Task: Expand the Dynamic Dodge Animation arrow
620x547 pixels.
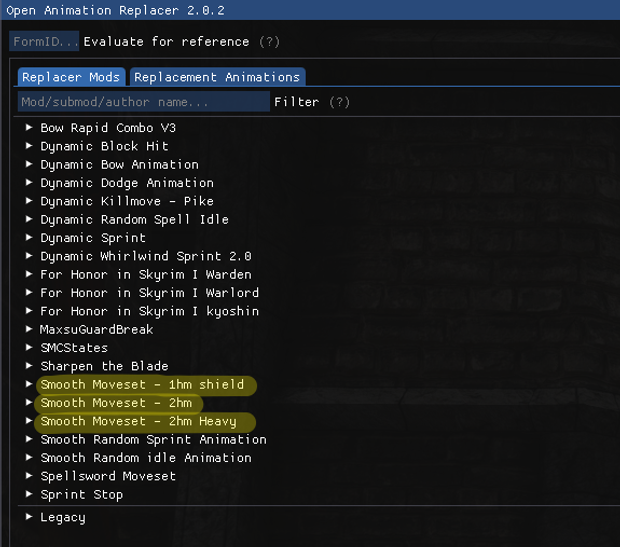Action: pyautogui.click(x=30, y=183)
